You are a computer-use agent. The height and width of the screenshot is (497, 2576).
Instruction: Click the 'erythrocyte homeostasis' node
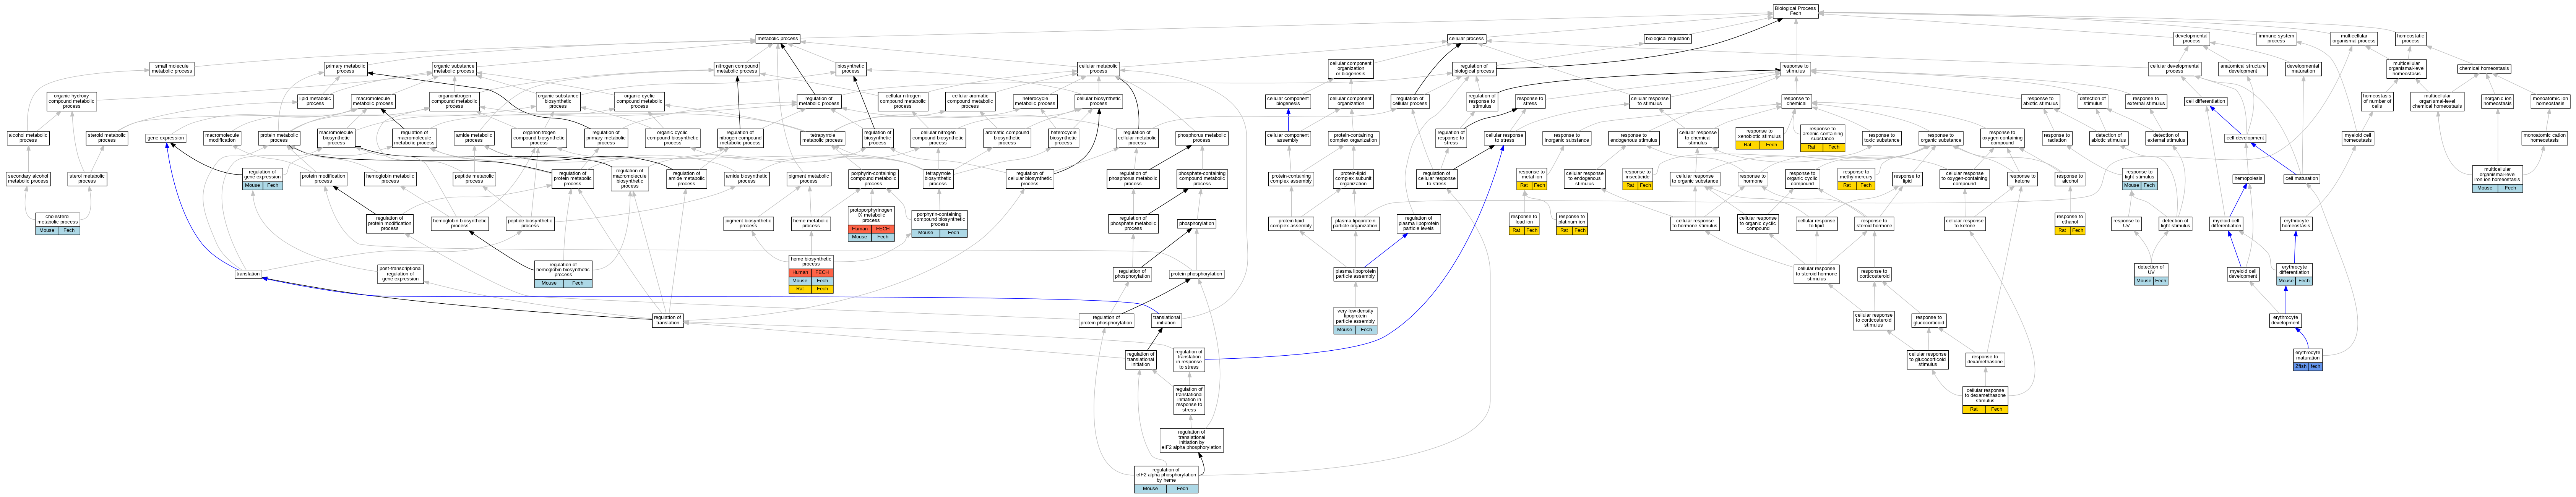pyautogui.click(x=2296, y=223)
